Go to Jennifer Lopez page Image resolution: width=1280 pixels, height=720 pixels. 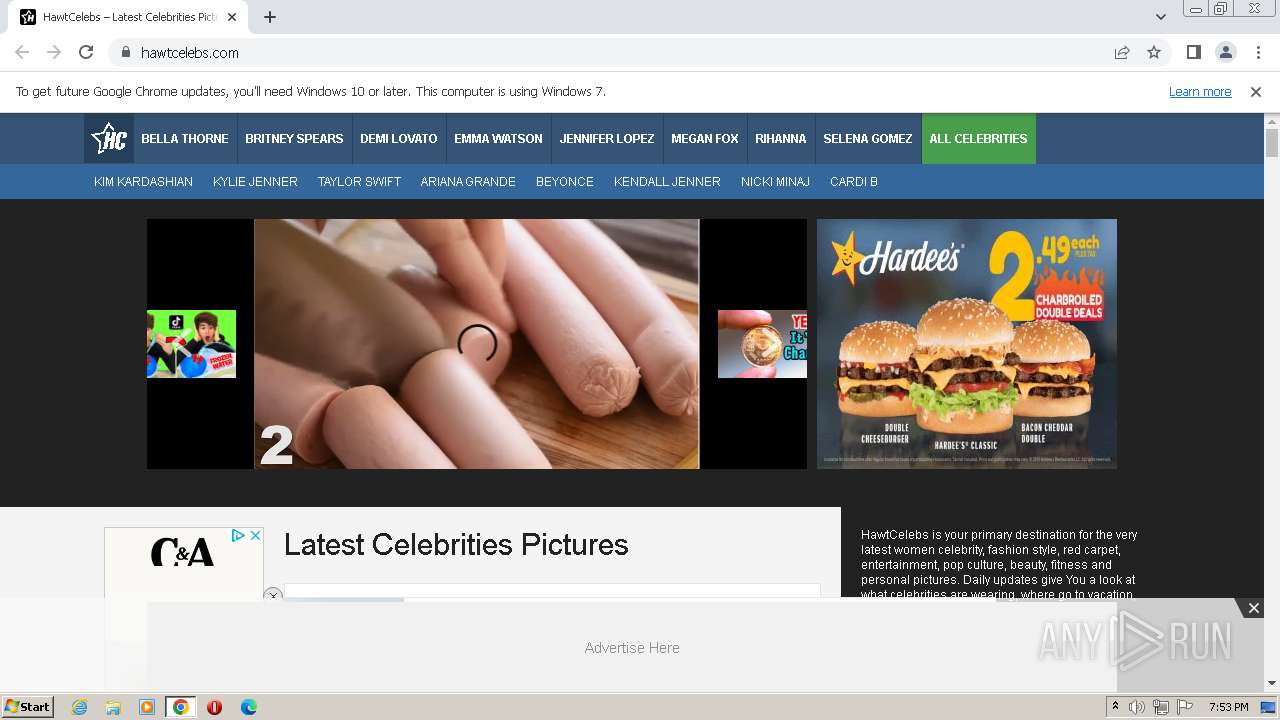(x=607, y=139)
